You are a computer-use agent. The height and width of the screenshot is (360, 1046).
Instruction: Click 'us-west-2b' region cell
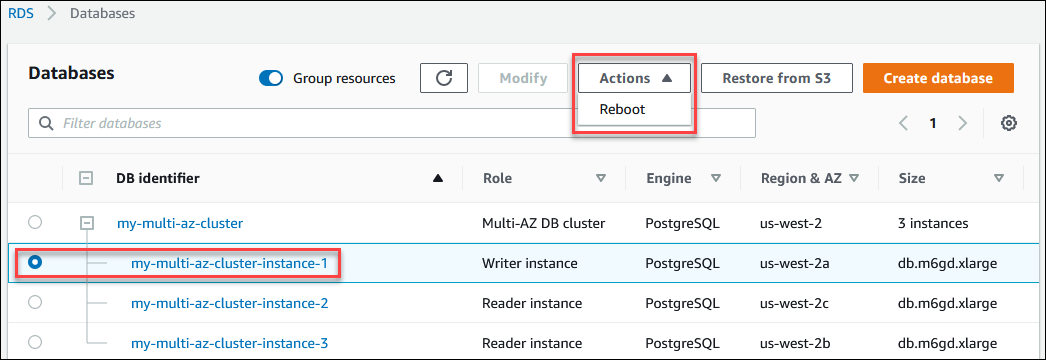click(x=794, y=343)
